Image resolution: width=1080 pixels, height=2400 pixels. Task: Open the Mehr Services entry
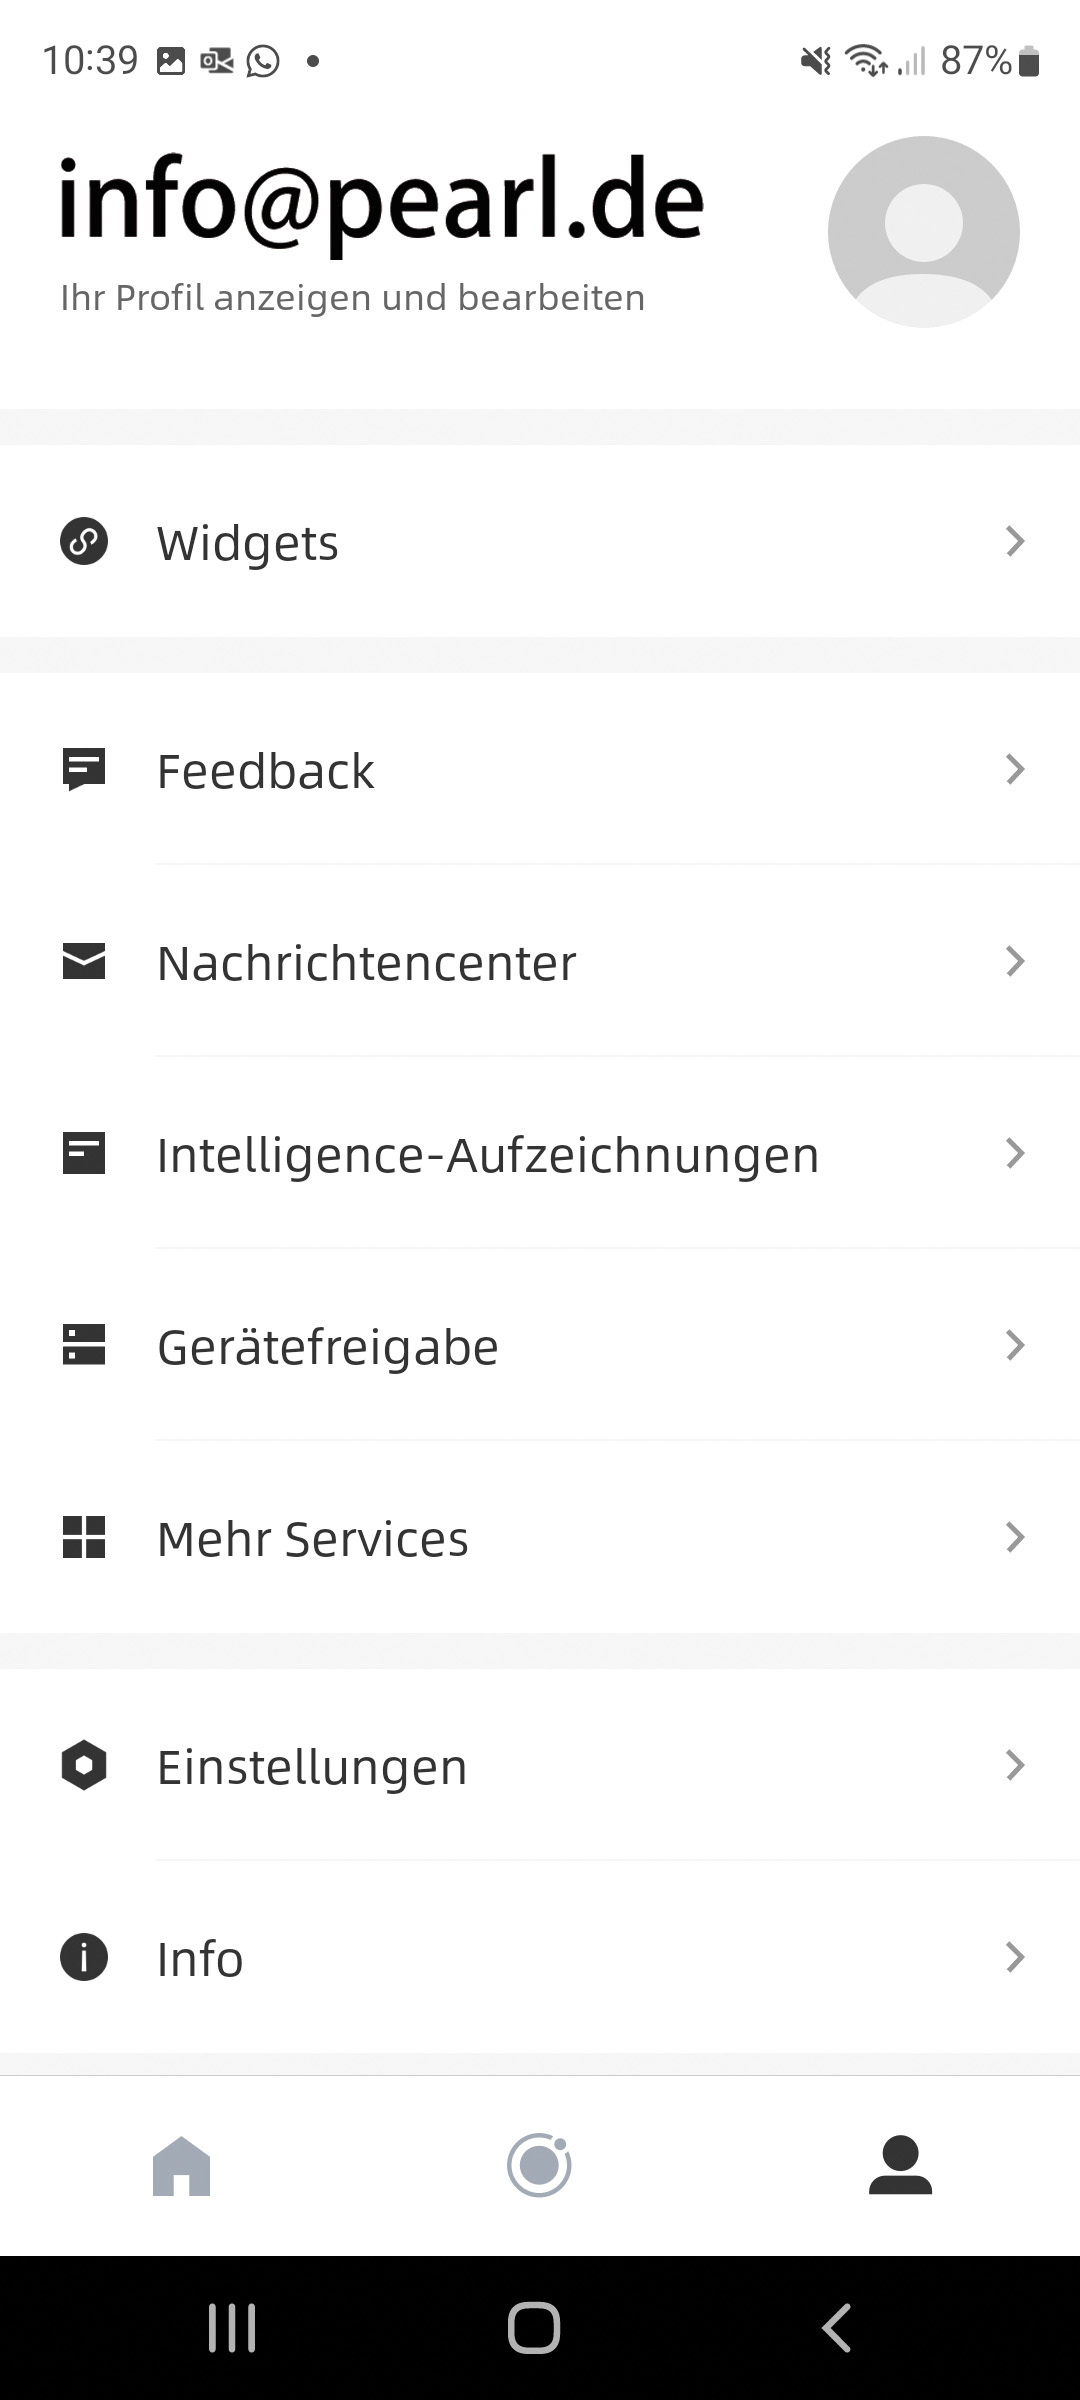point(313,1539)
